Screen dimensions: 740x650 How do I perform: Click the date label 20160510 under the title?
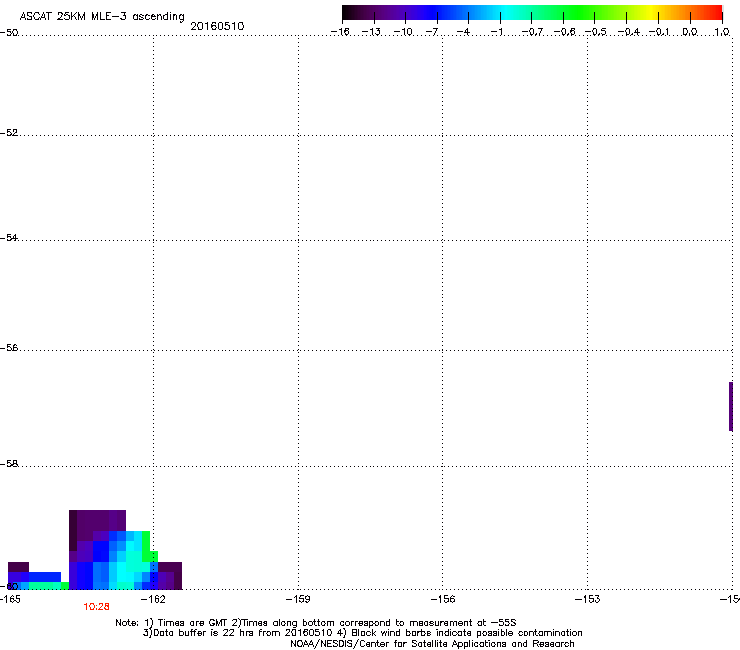click(x=217, y=26)
